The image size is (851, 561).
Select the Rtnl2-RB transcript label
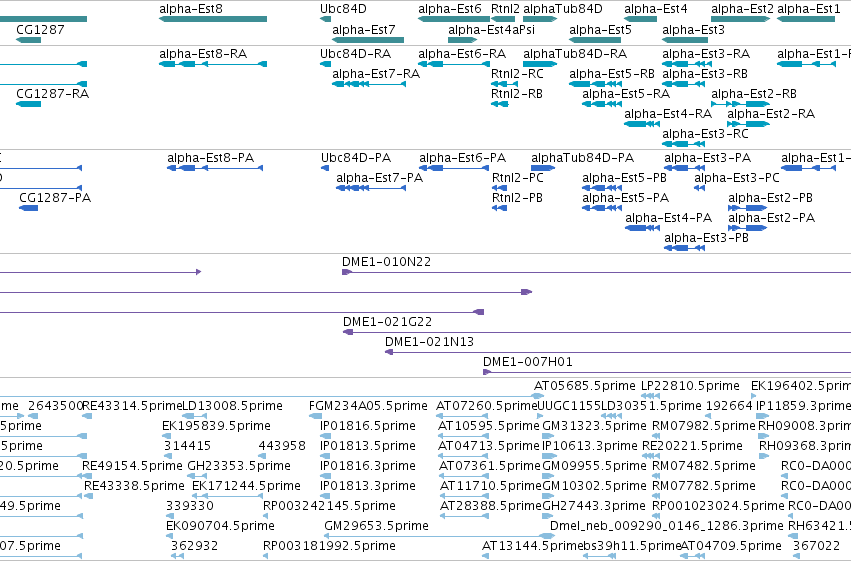pos(517,94)
